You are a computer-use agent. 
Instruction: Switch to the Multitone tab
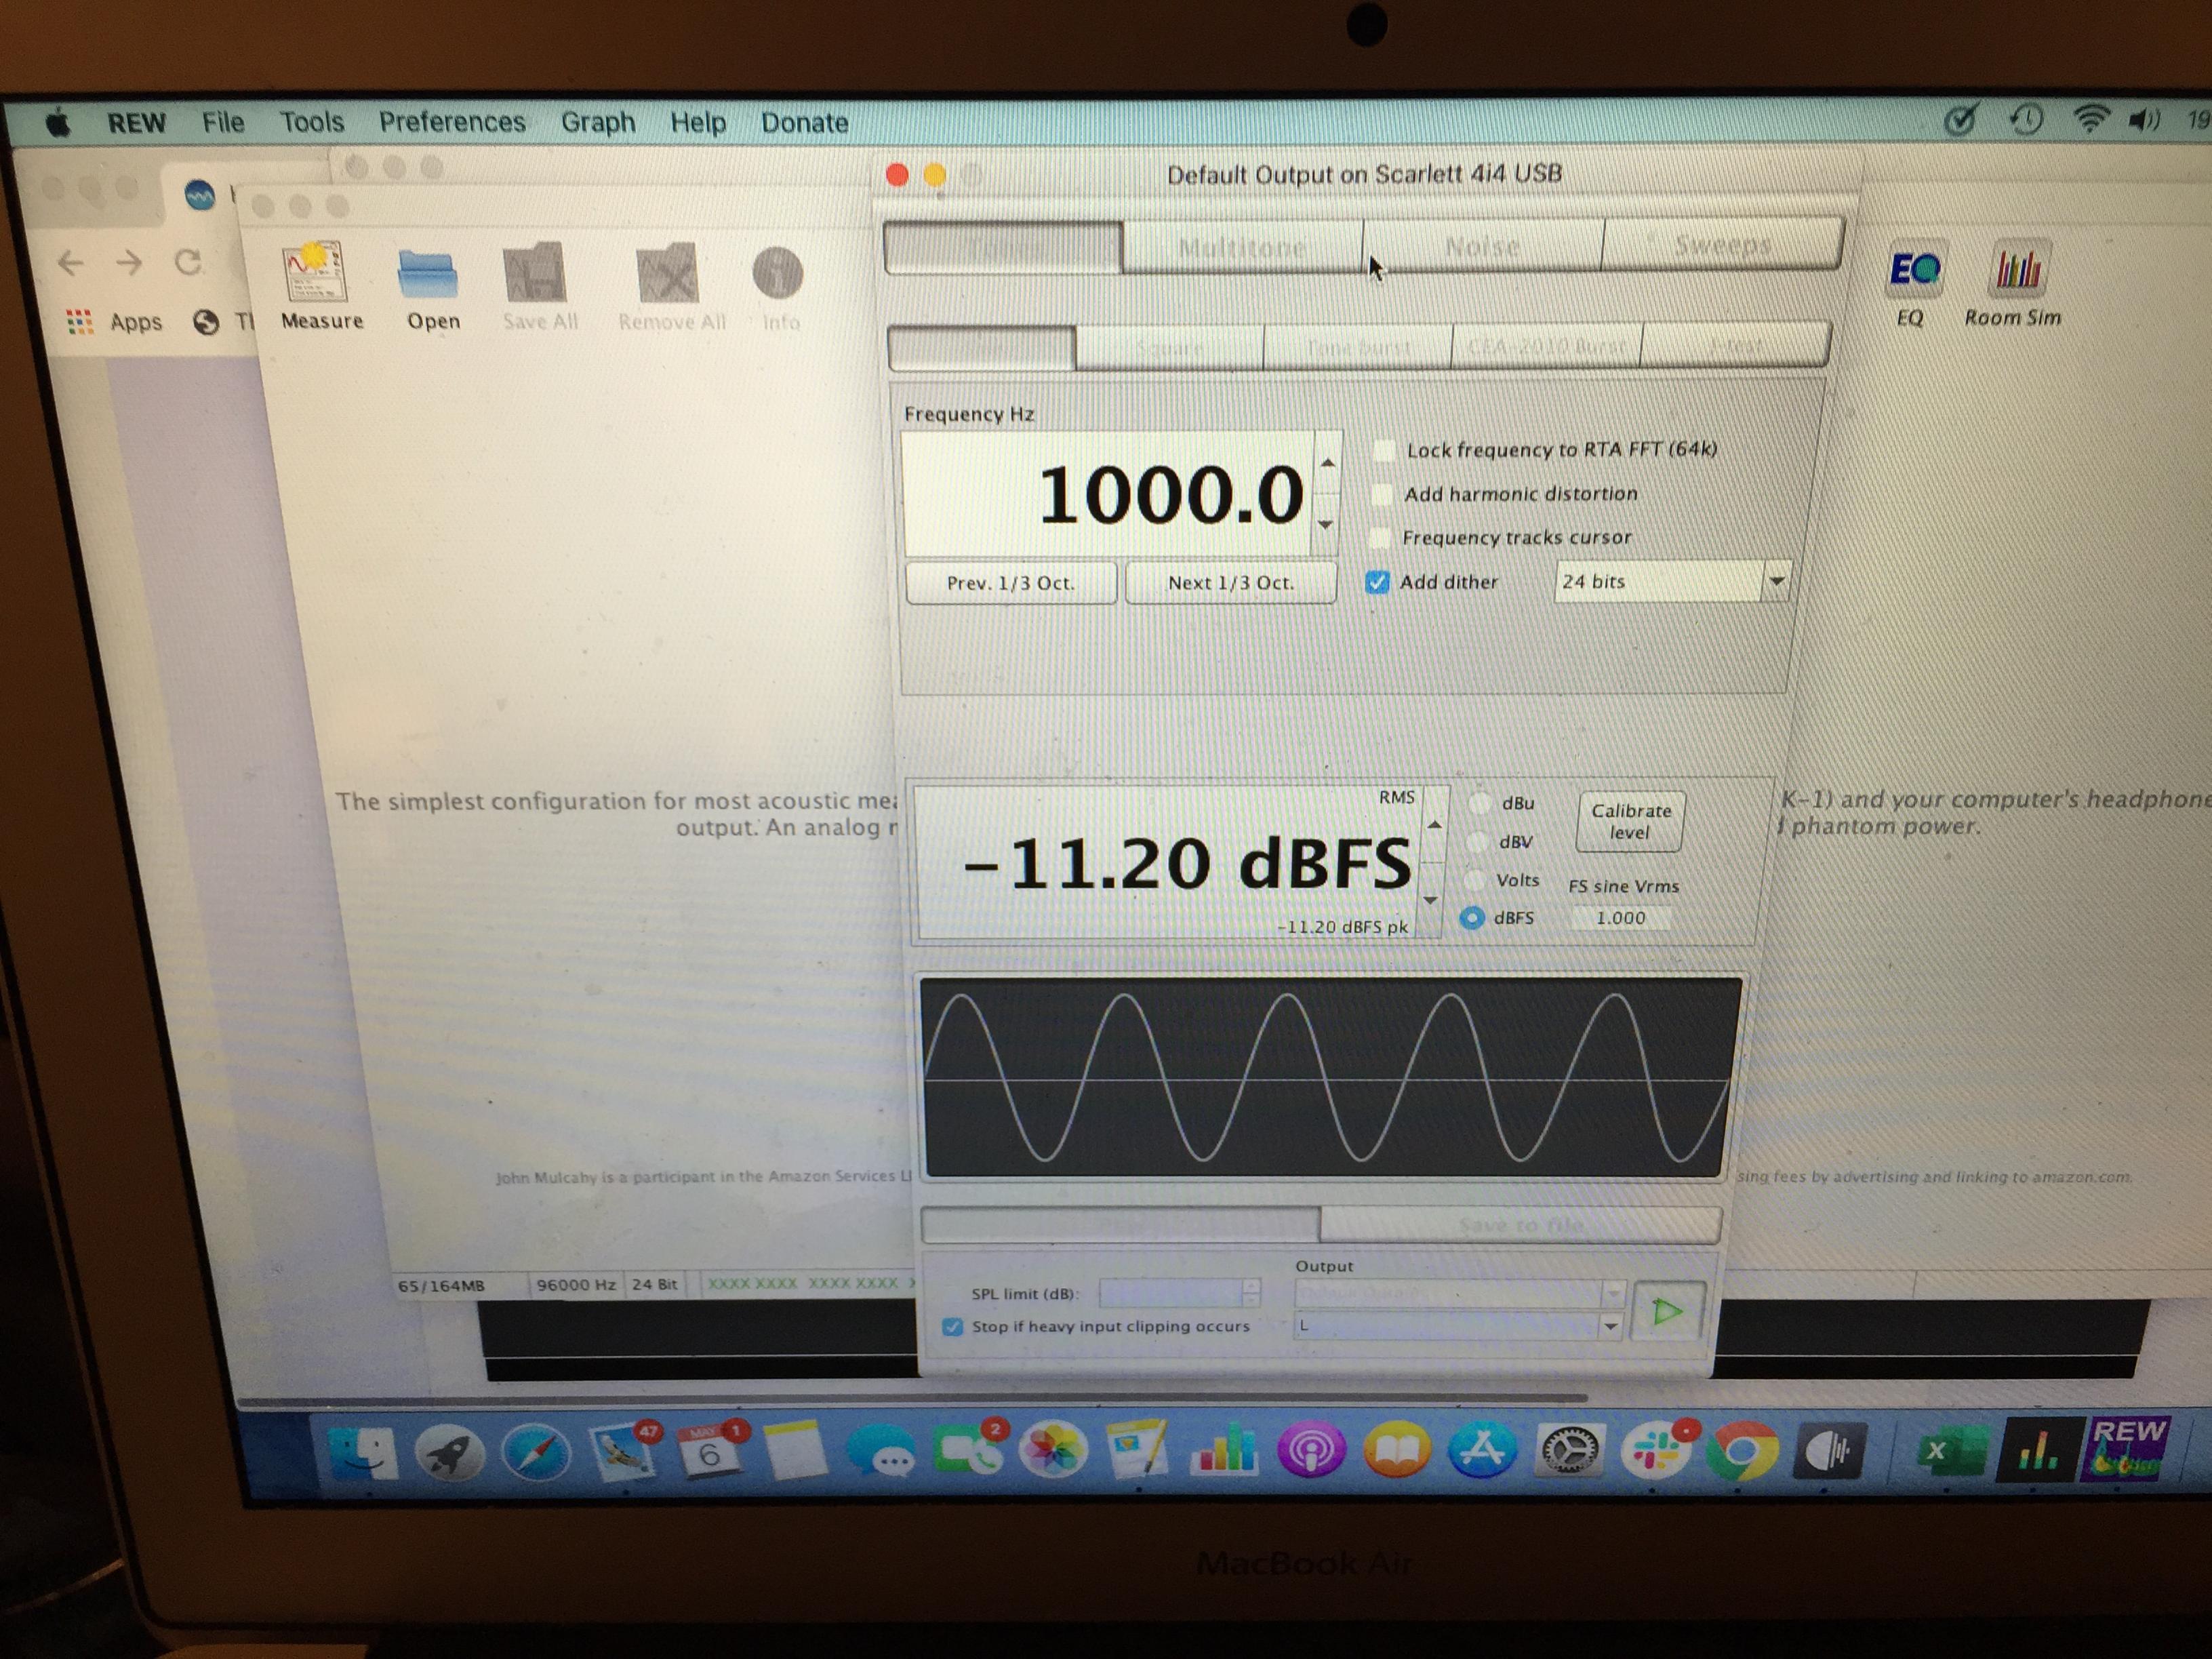click(1242, 247)
